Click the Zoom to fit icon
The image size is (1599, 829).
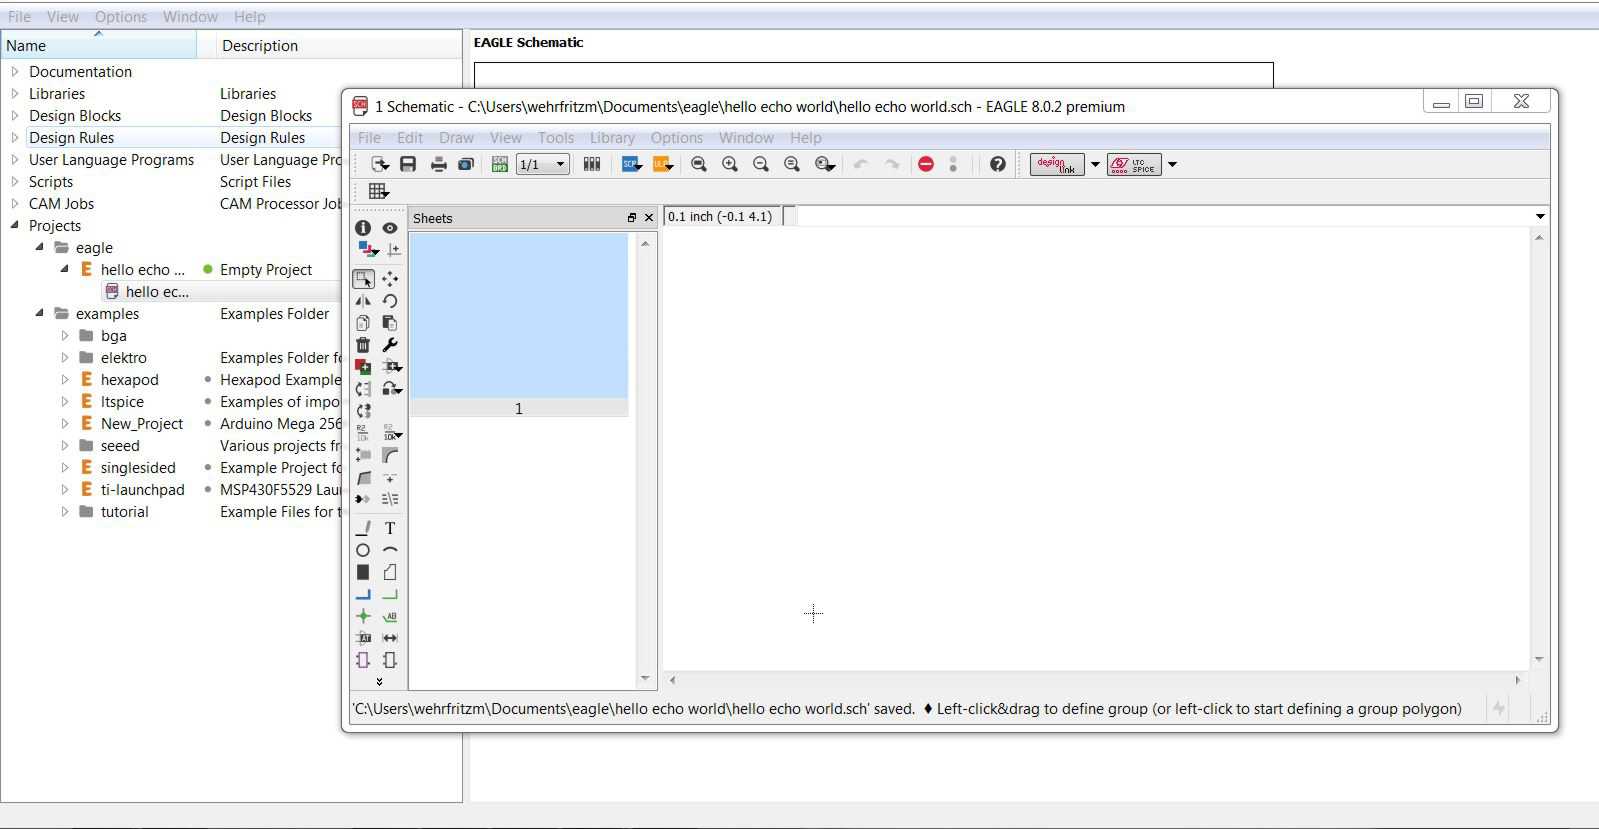(699, 164)
